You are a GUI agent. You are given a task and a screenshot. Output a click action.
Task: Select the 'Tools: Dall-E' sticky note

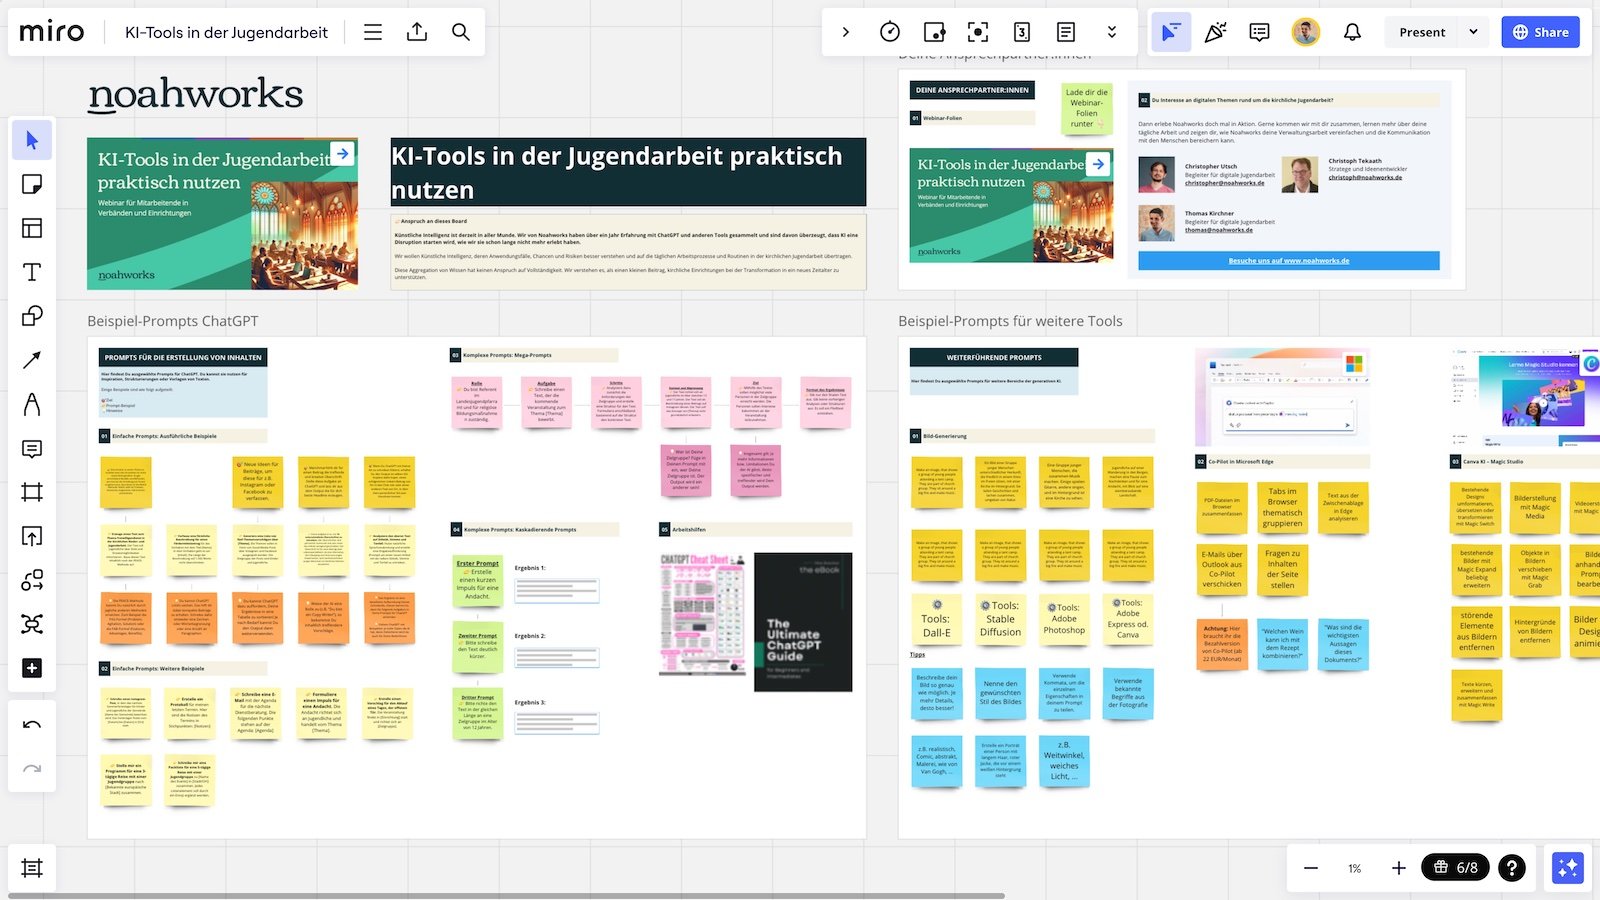coord(937,619)
